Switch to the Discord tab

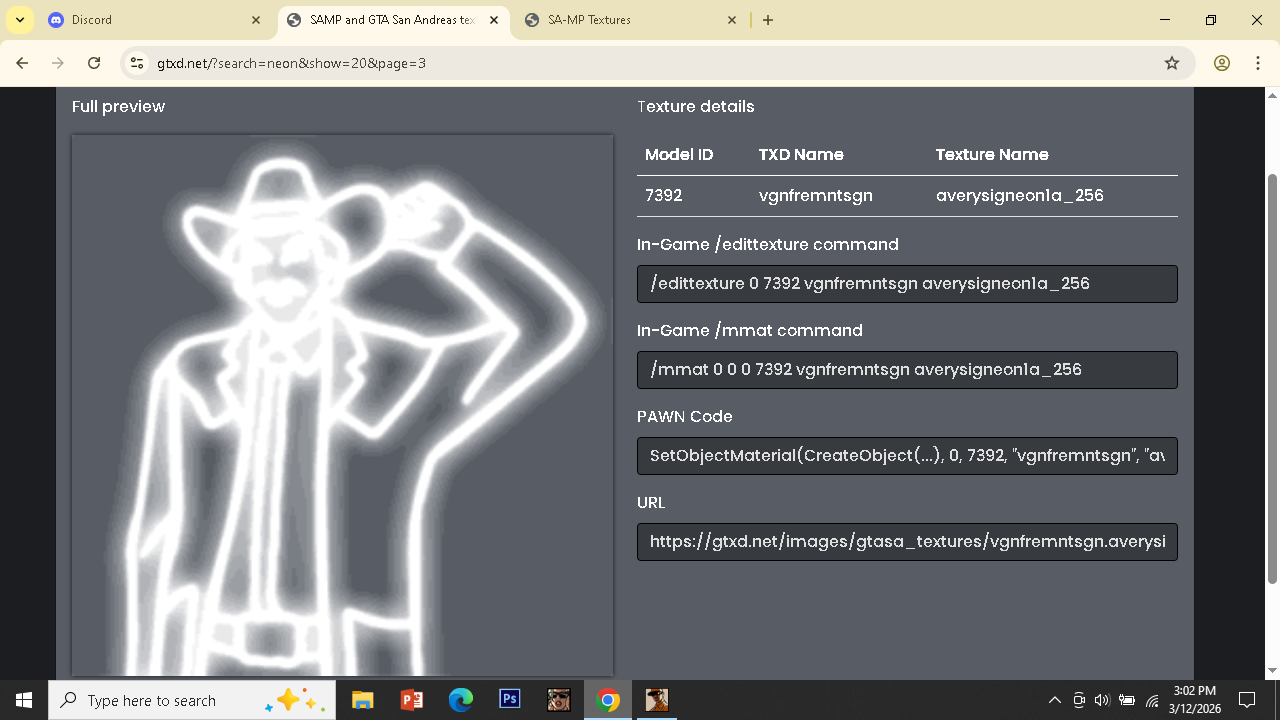[x=155, y=20]
